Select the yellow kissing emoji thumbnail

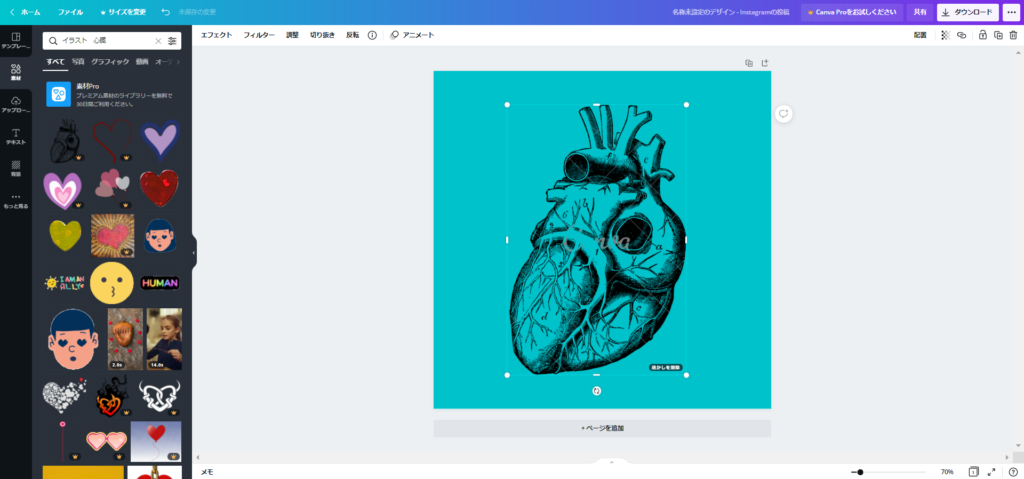(x=112, y=283)
